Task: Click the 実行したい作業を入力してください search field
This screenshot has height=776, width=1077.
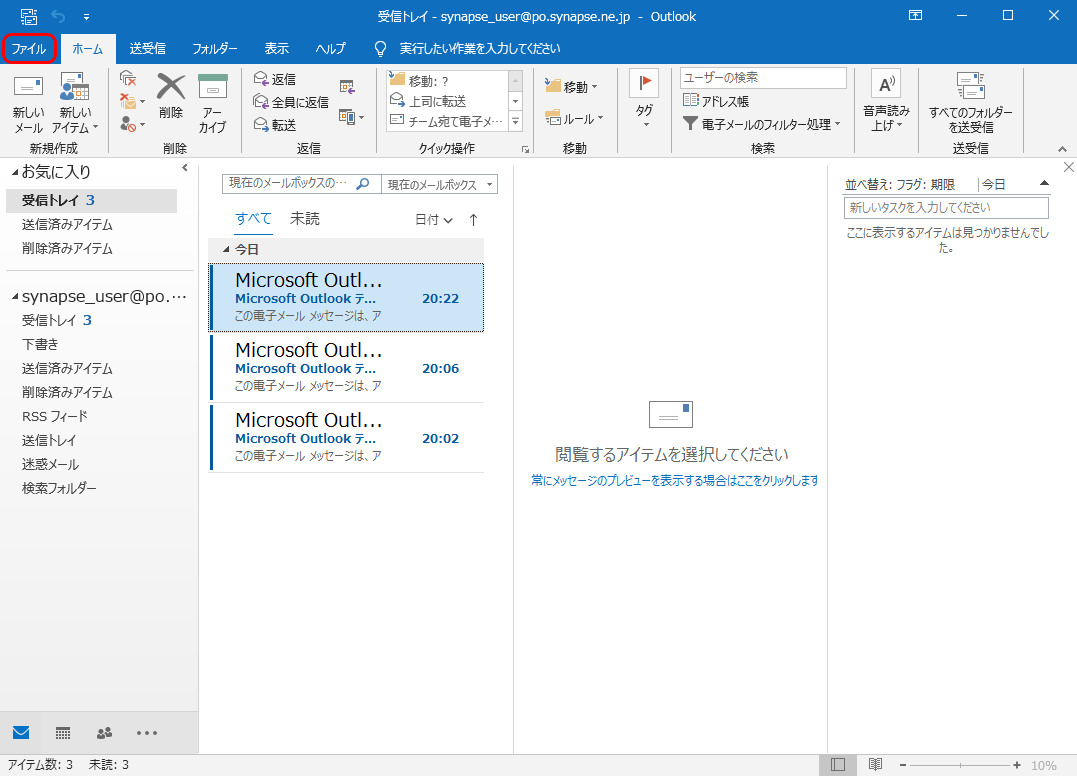Action: coord(479,49)
